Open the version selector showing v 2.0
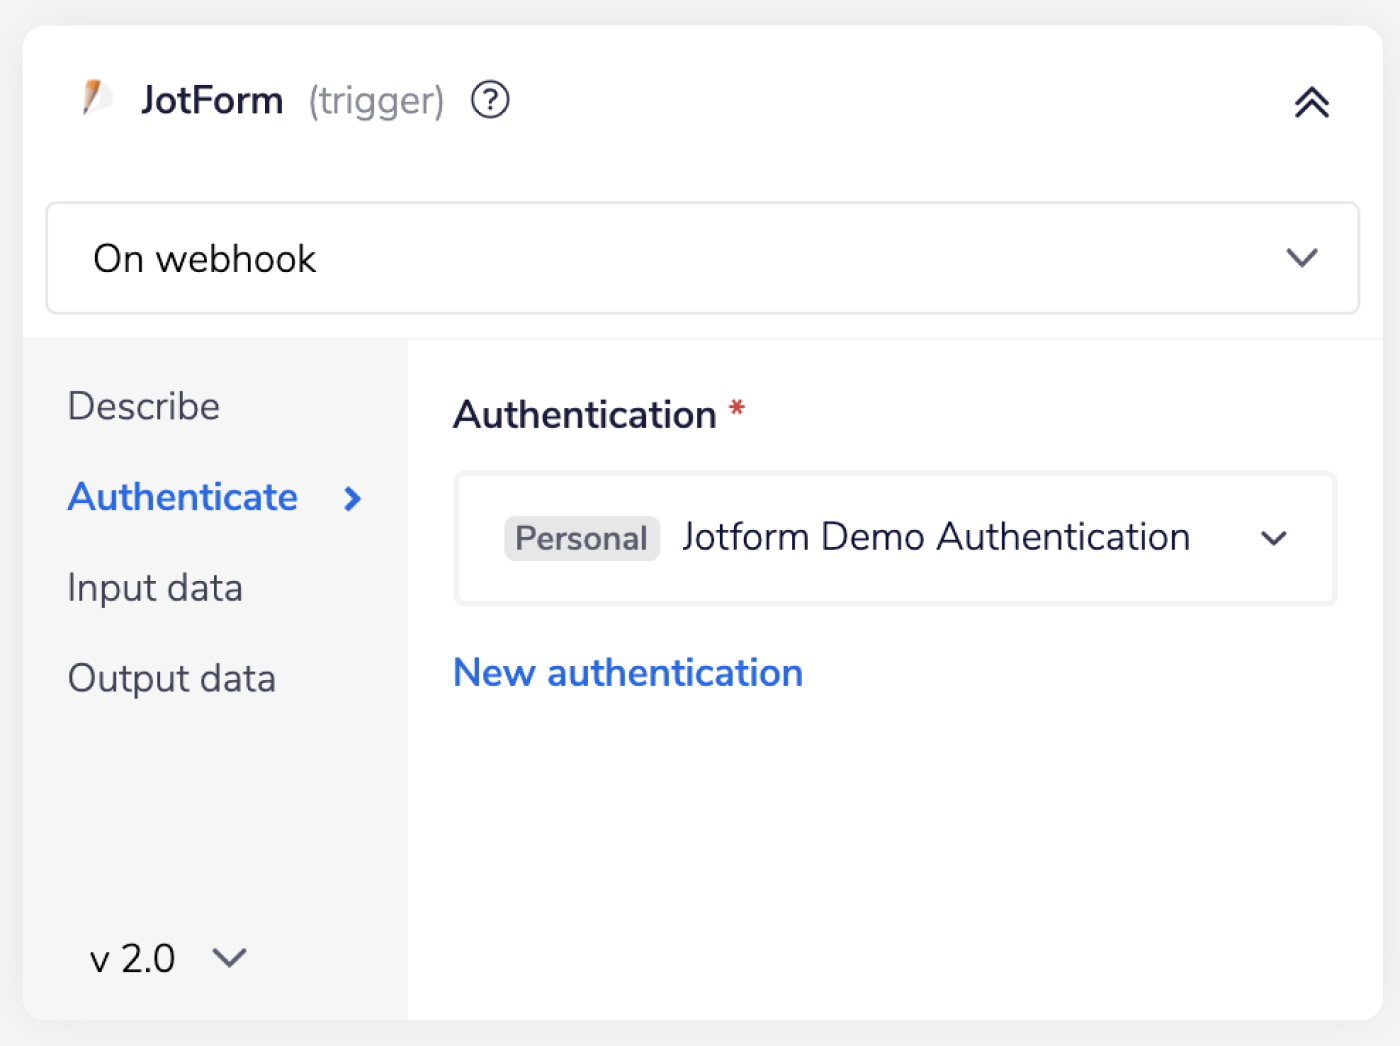The image size is (1400, 1046). pos(168,958)
